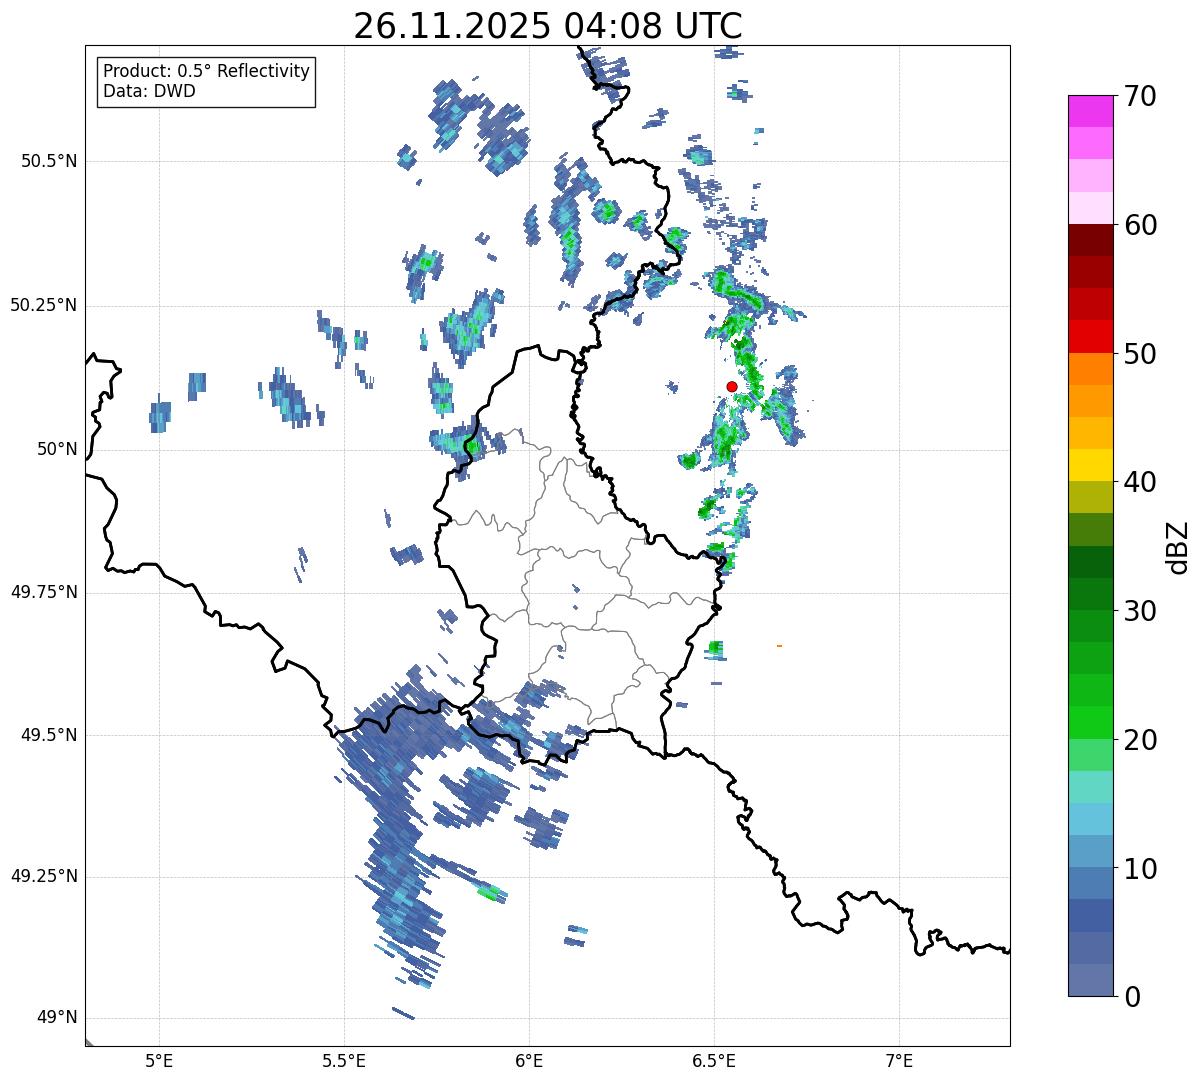Click the small orange echo east of Luxembourg
The width and height of the screenshot is (1202, 1081).
point(780,646)
